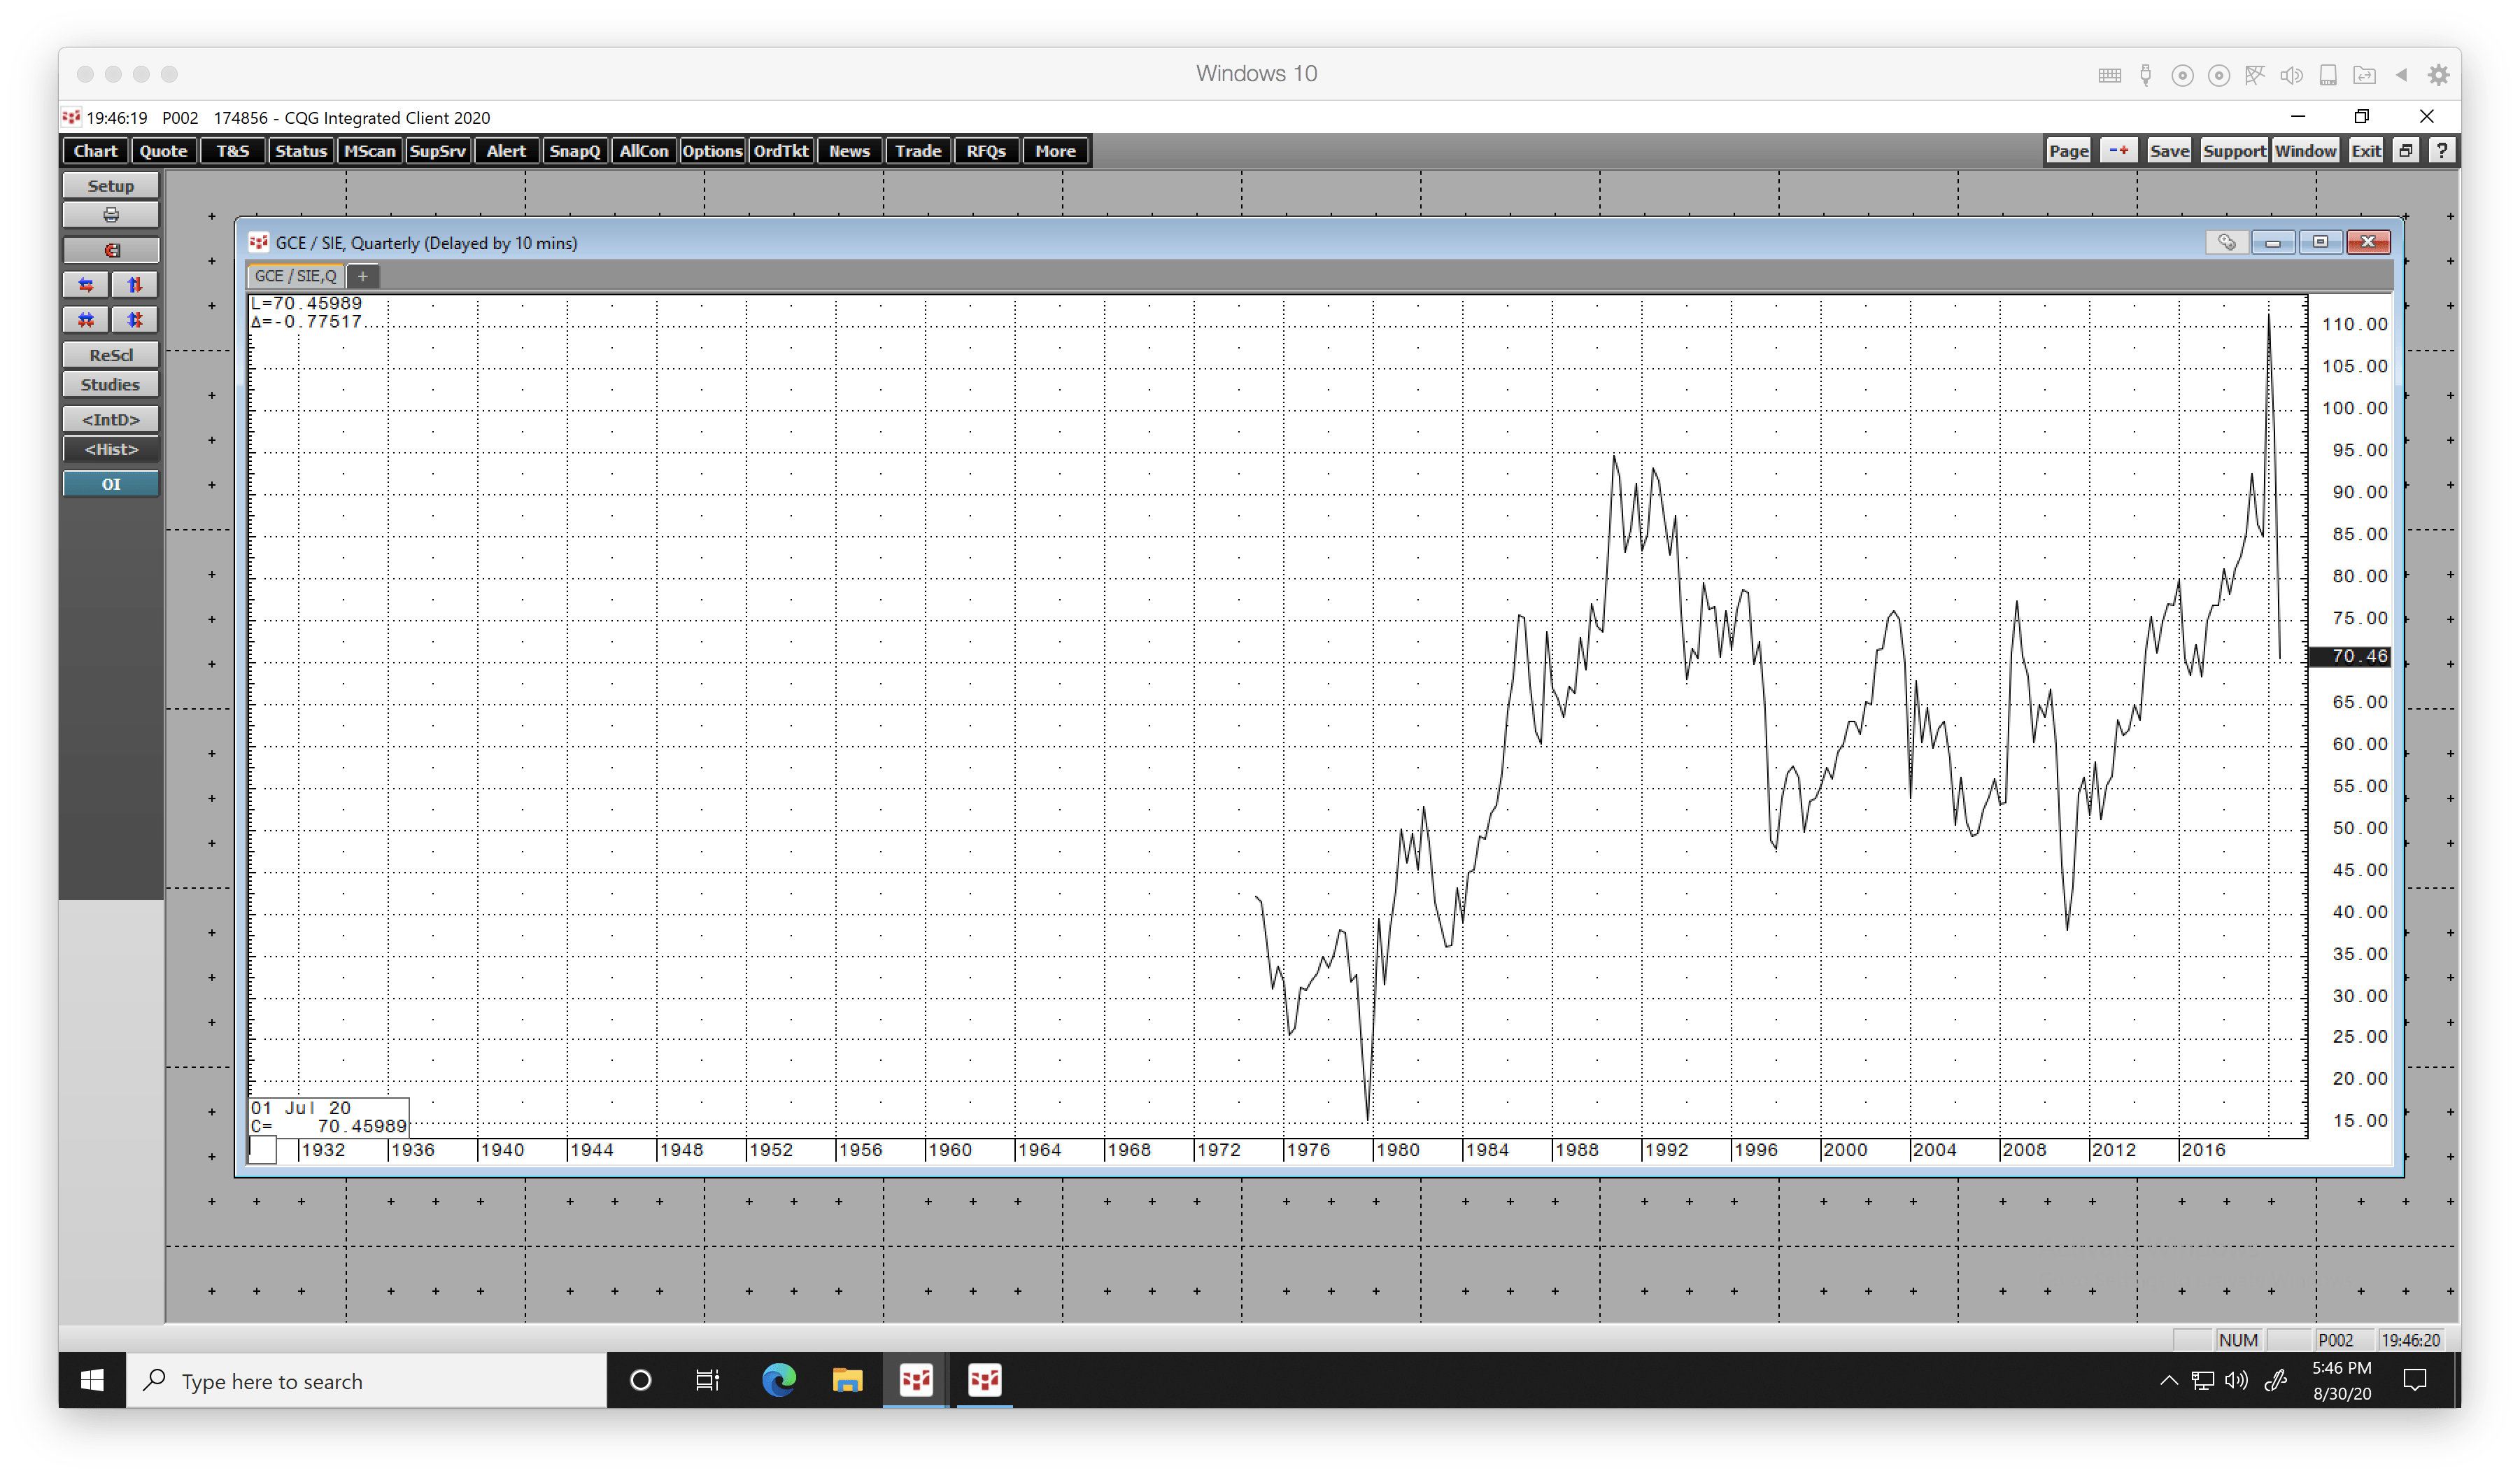Click the shared folder icon in Parallels toolbar

tap(2364, 75)
